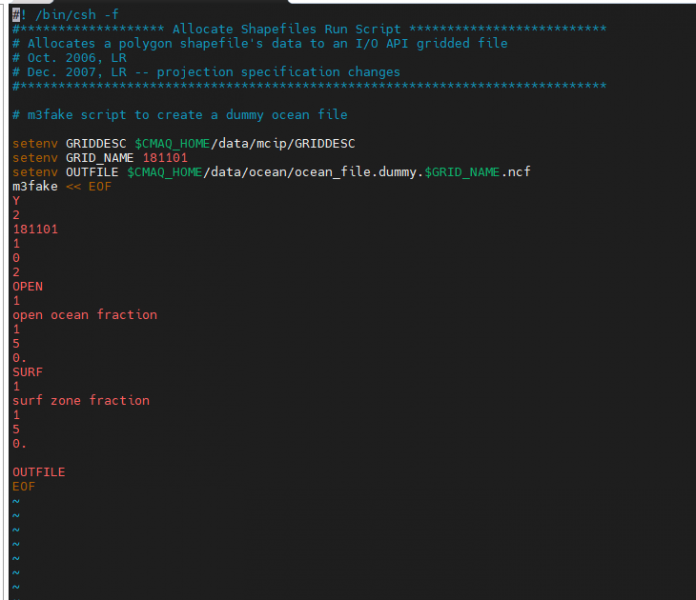Viewport: 696px width, 600px height.
Task: Click the green $GRID_NAME variable before .ncf
Action: (462, 172)
